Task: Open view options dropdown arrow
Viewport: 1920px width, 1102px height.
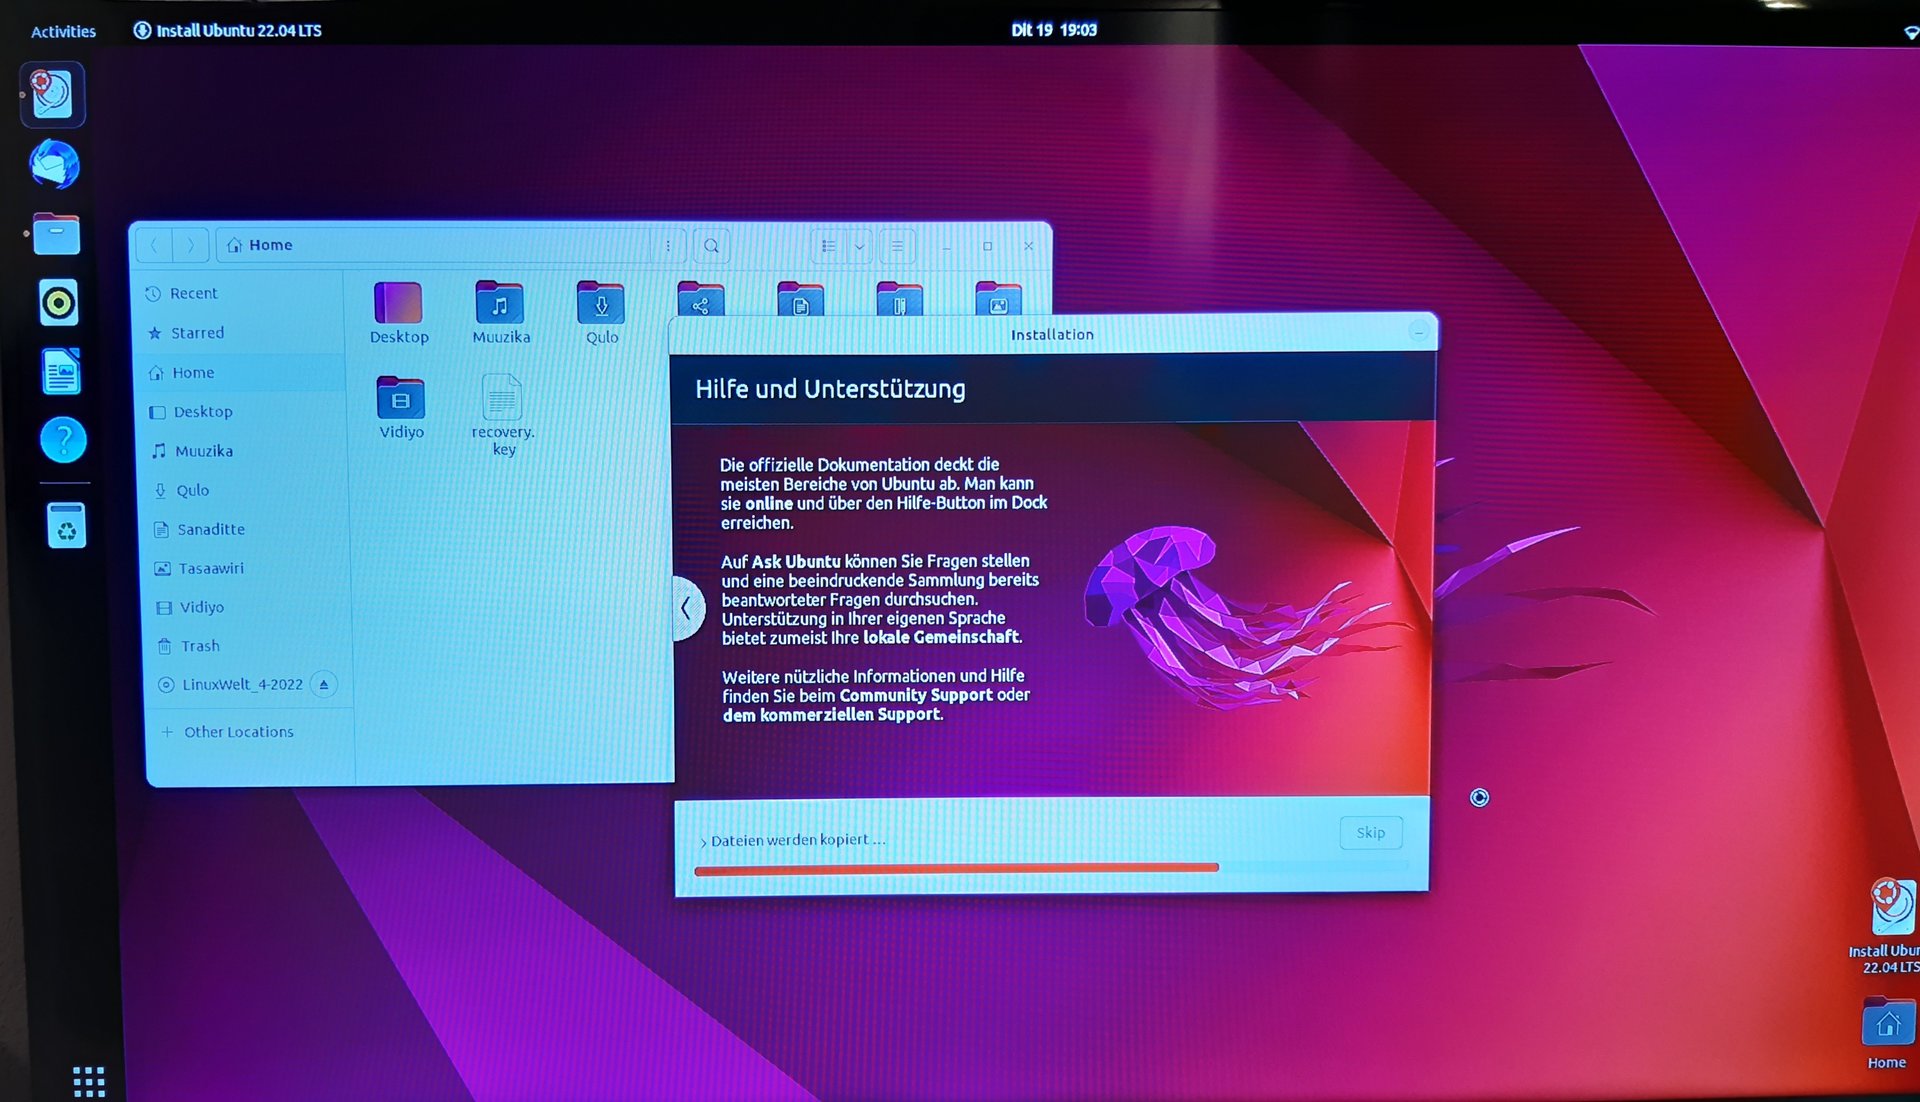Action: [x=859, y=246]
